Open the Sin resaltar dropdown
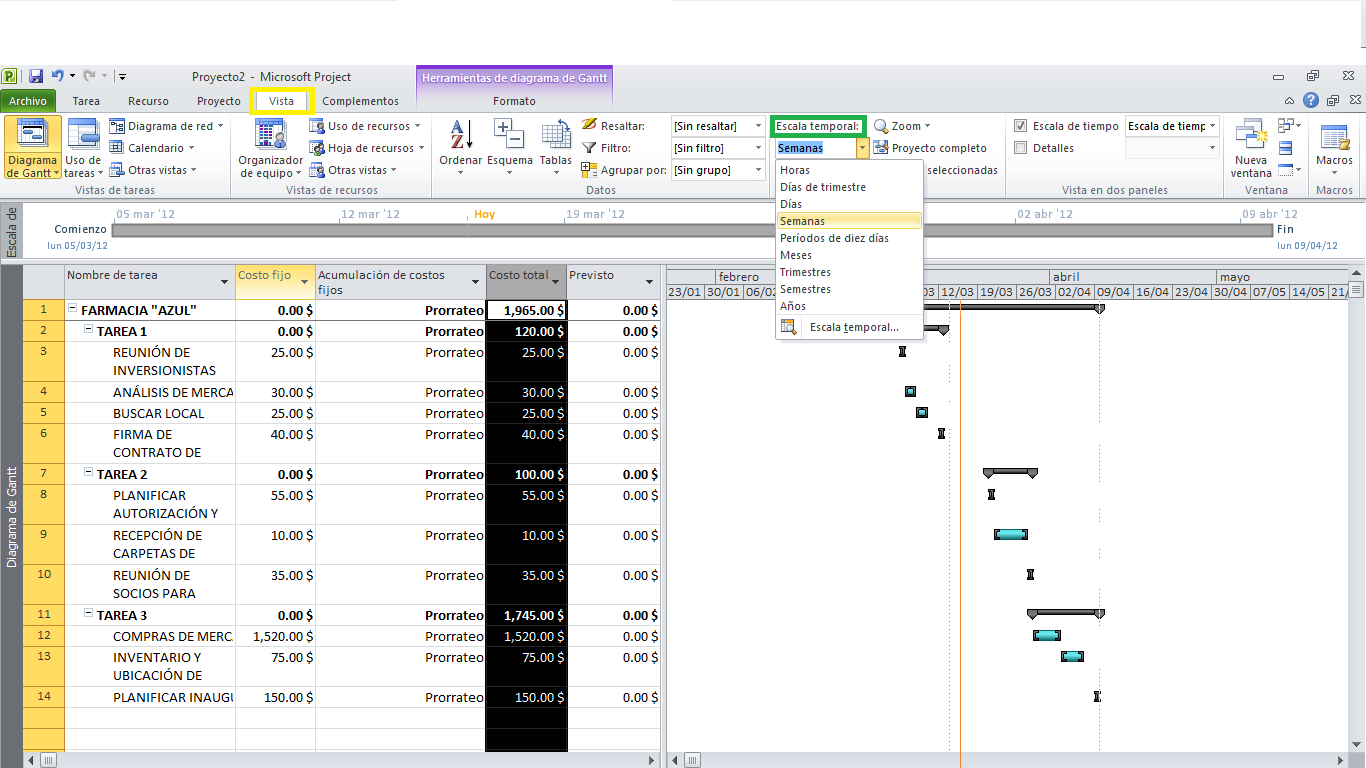This screenshot has height=768, width=1366. coord(758,126)
